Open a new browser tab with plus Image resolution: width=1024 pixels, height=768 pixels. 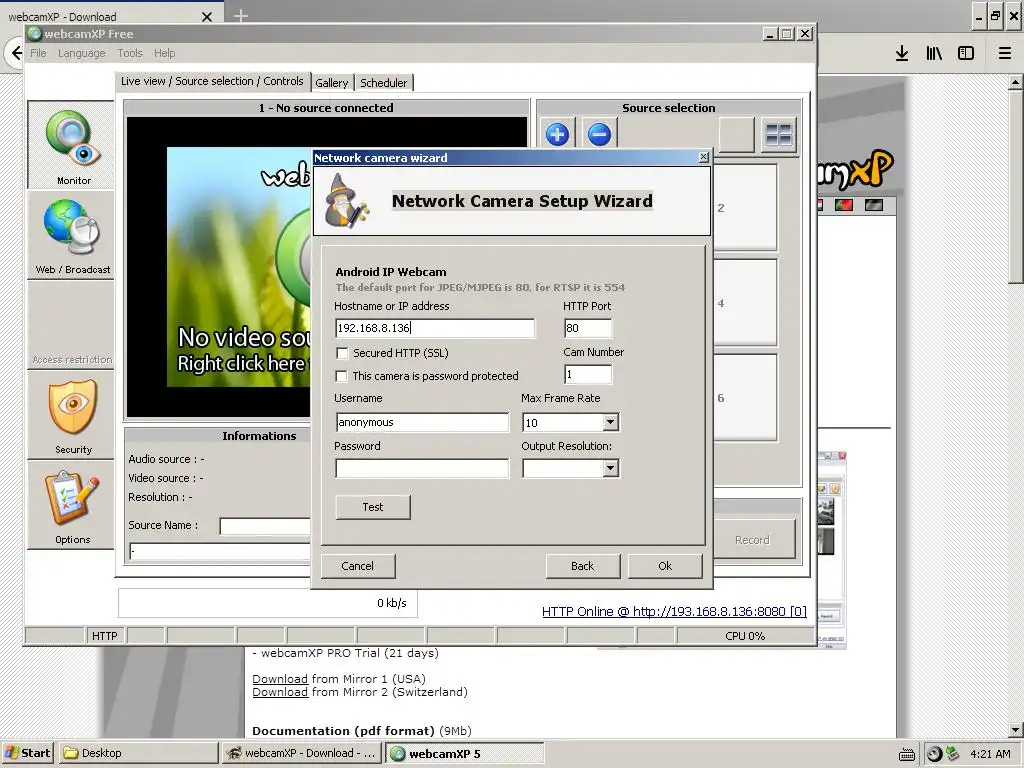[240, 15]
